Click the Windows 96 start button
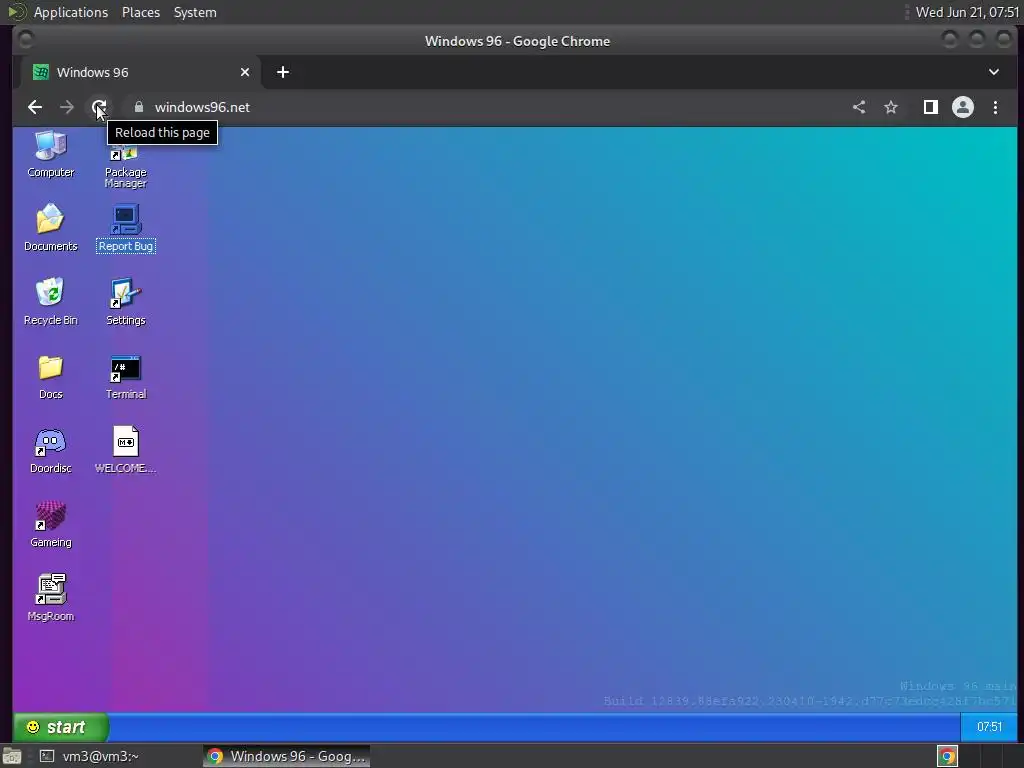This screenshot has height=768, width=1024. pos(61,727)
